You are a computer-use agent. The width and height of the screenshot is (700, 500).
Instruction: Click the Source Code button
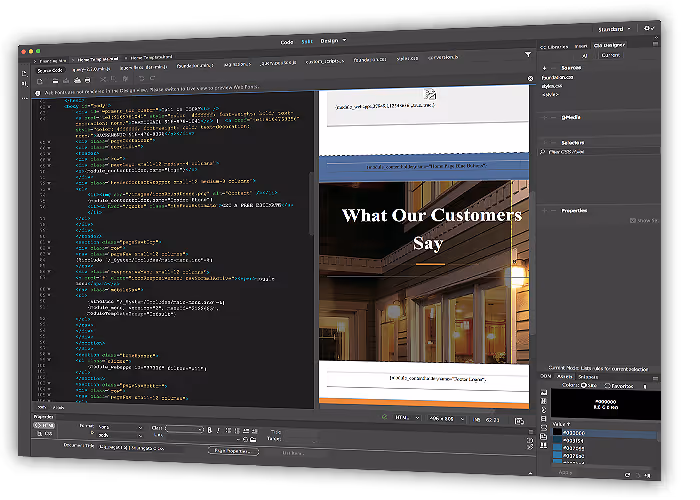50,71
